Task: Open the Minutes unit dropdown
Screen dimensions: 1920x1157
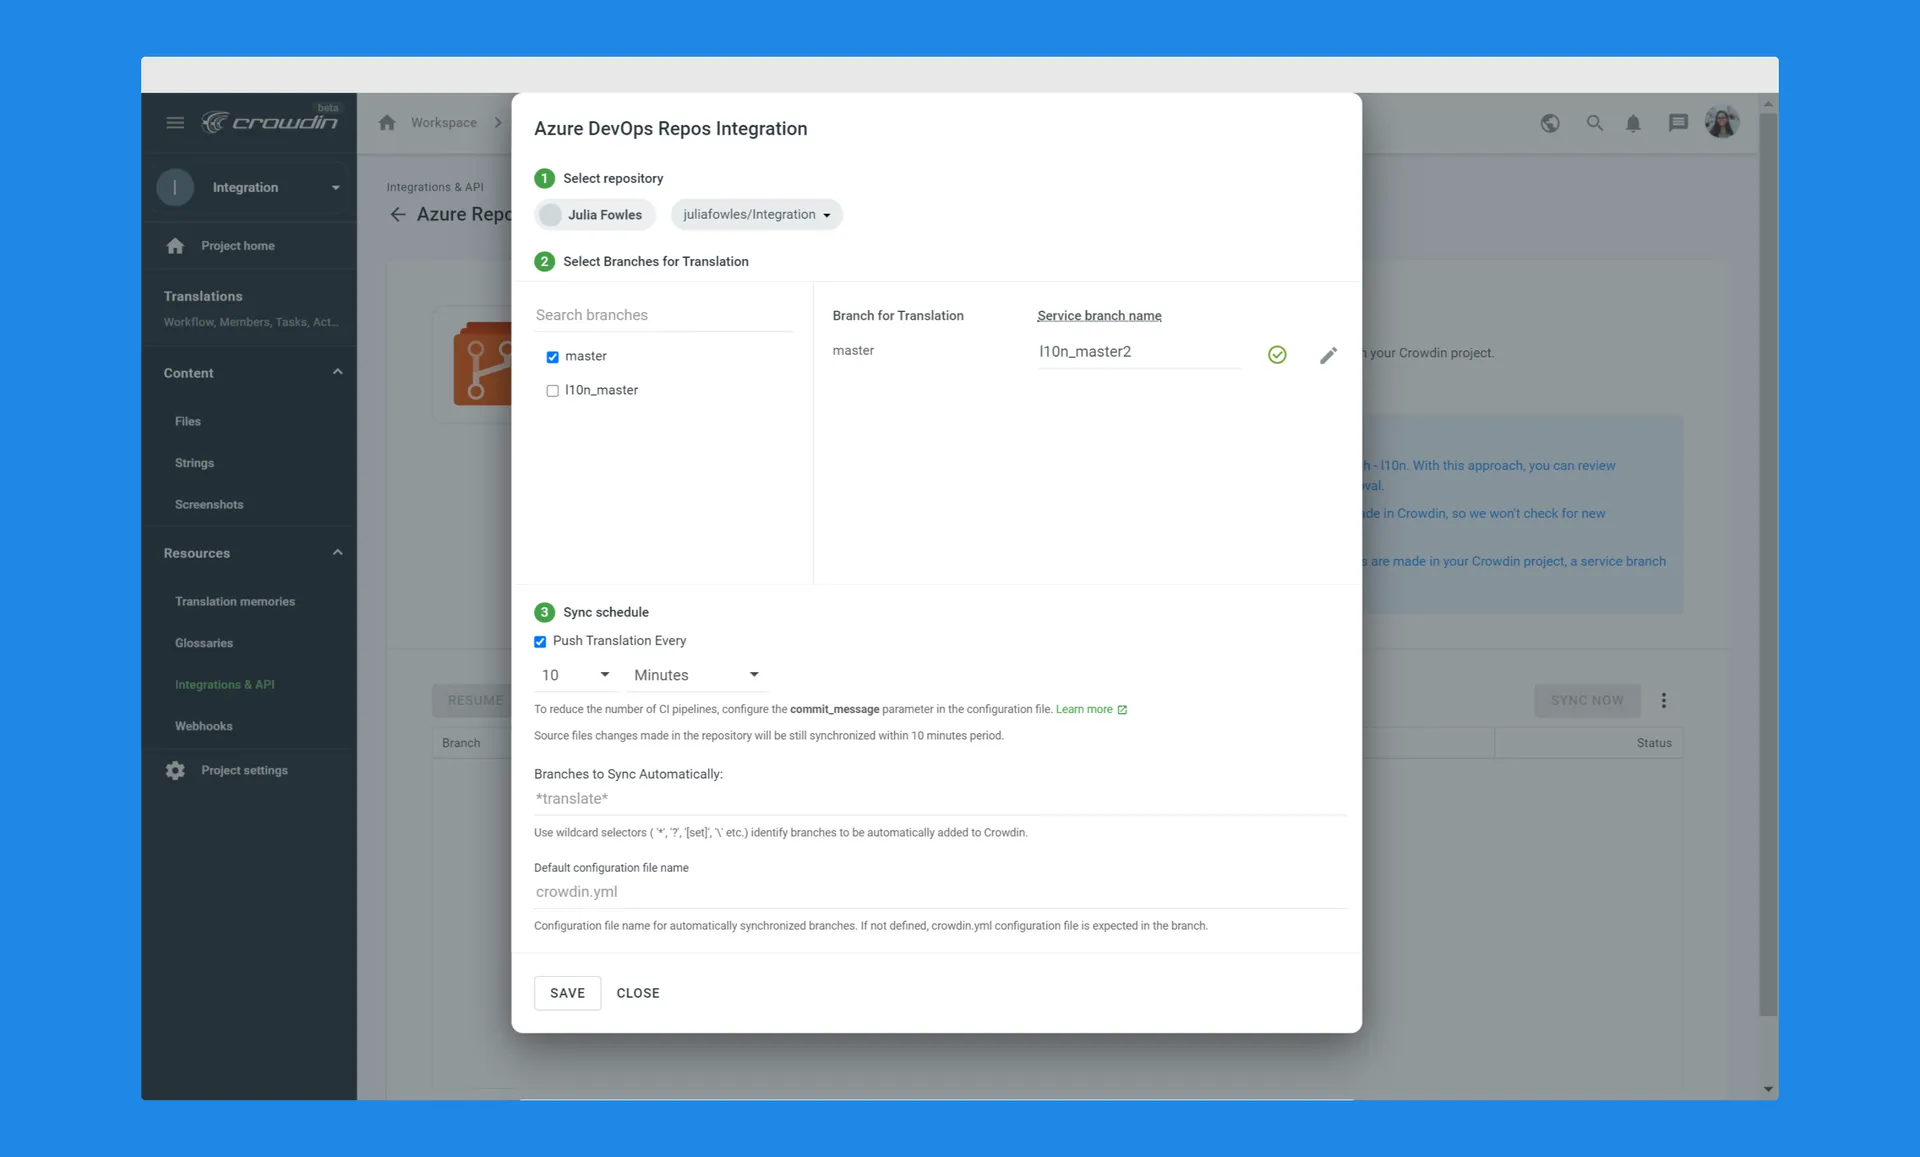Action: coord(696,675)
